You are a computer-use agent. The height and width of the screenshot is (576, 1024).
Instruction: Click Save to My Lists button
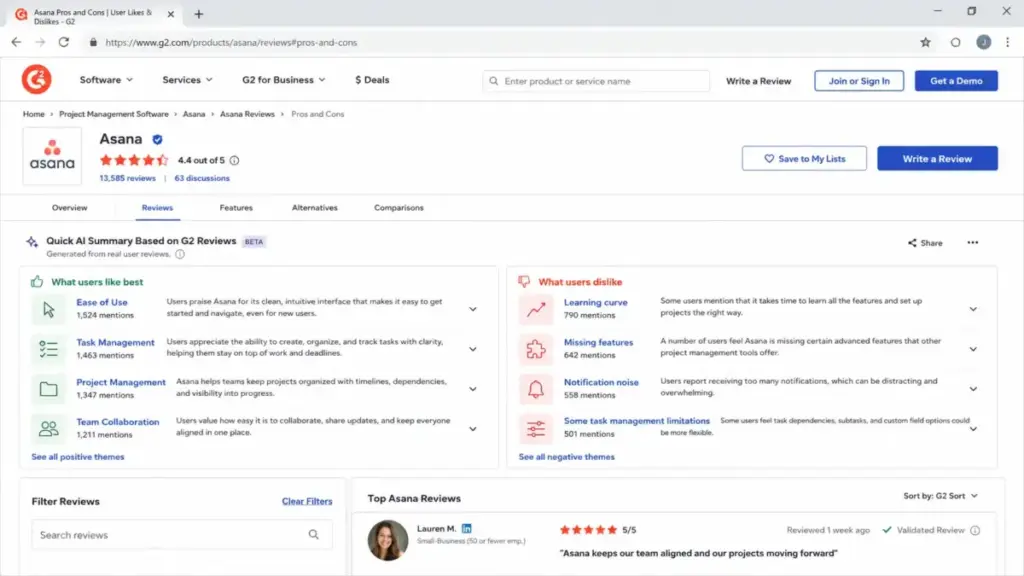(x=804, y=159)
